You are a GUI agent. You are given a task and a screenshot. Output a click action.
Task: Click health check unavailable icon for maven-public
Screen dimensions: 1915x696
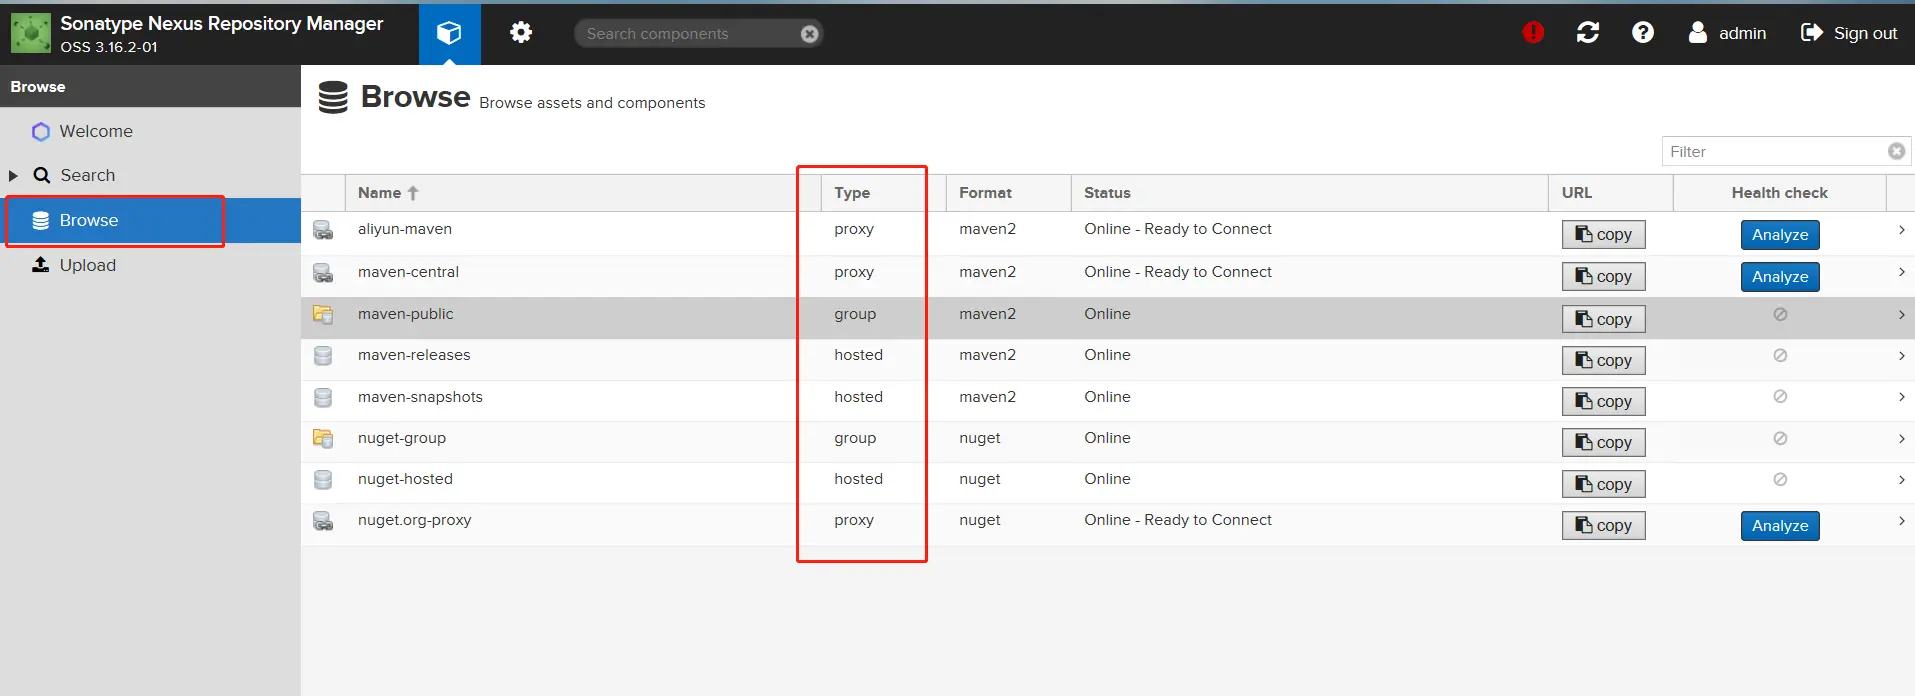(x=1780, y=314)
